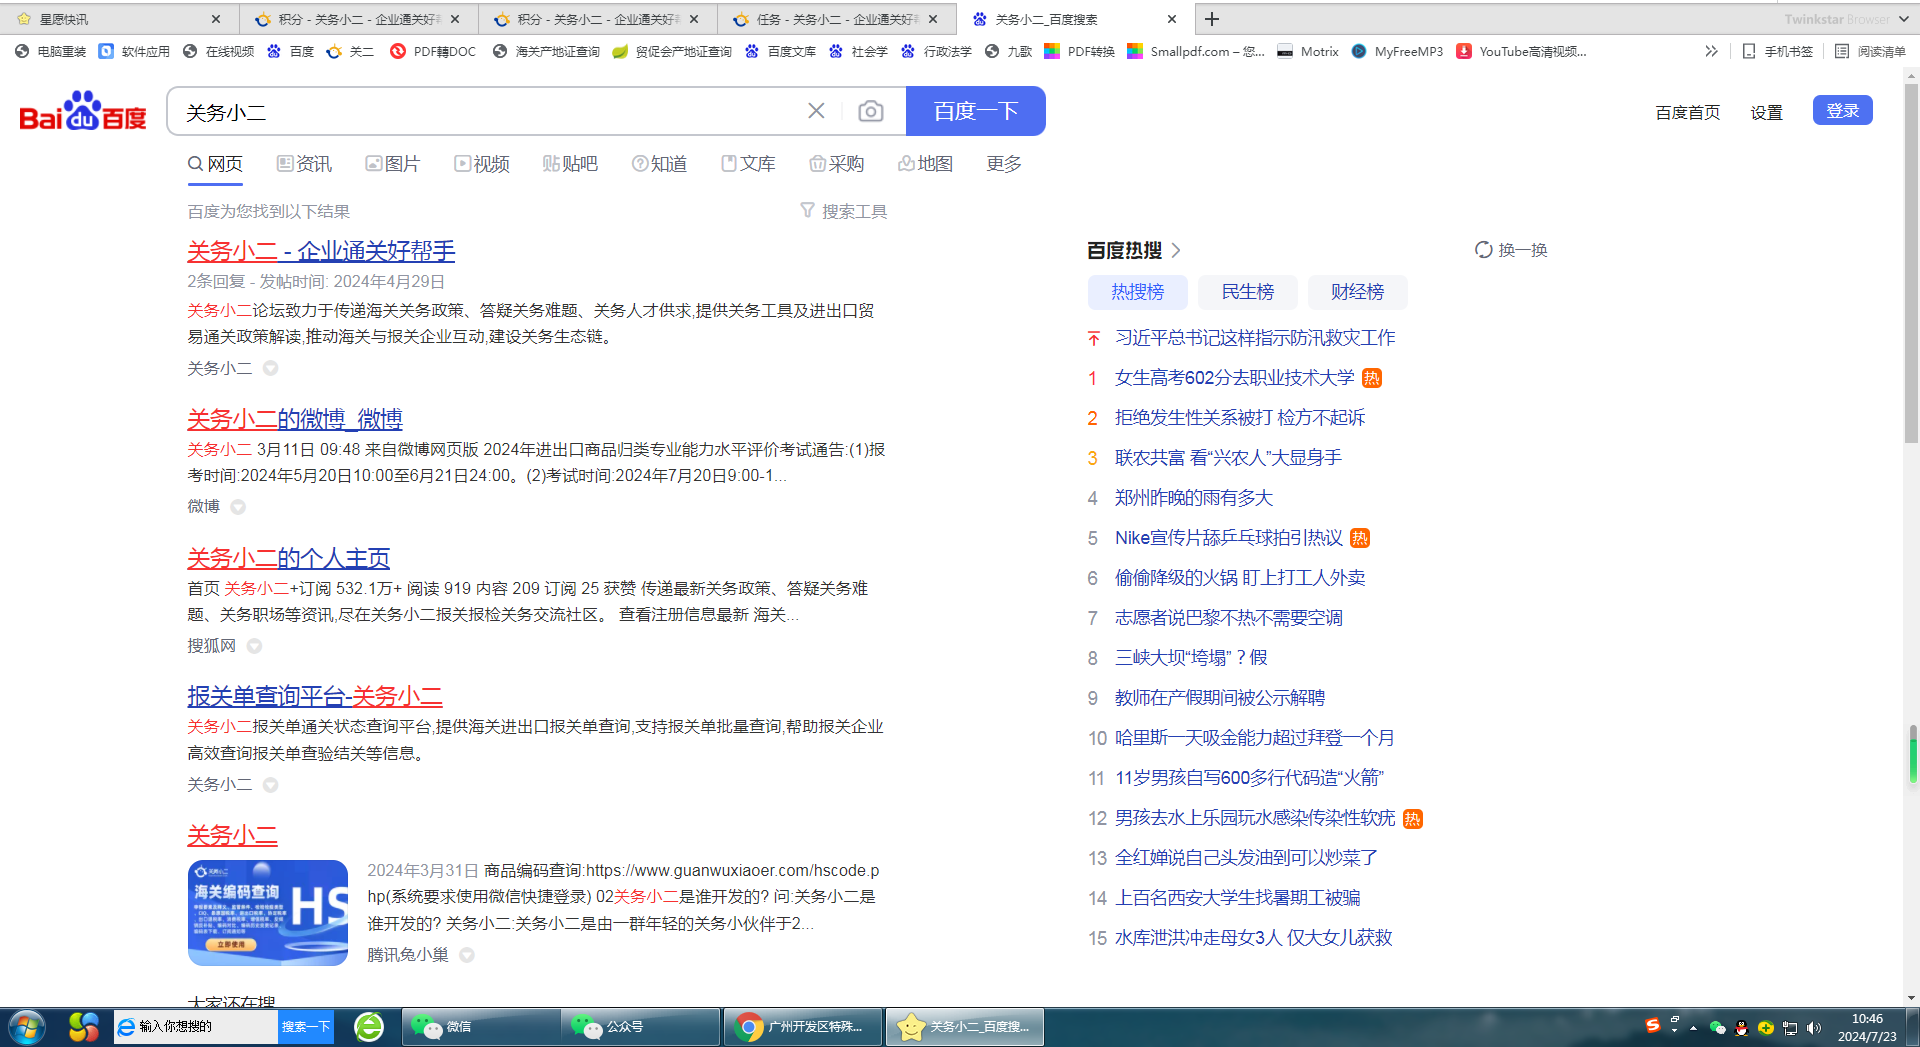The height and width of the screenshot is (1047, 1920).
Task: Switch to 资讯 search tab
Action: [x=304, y=164]
